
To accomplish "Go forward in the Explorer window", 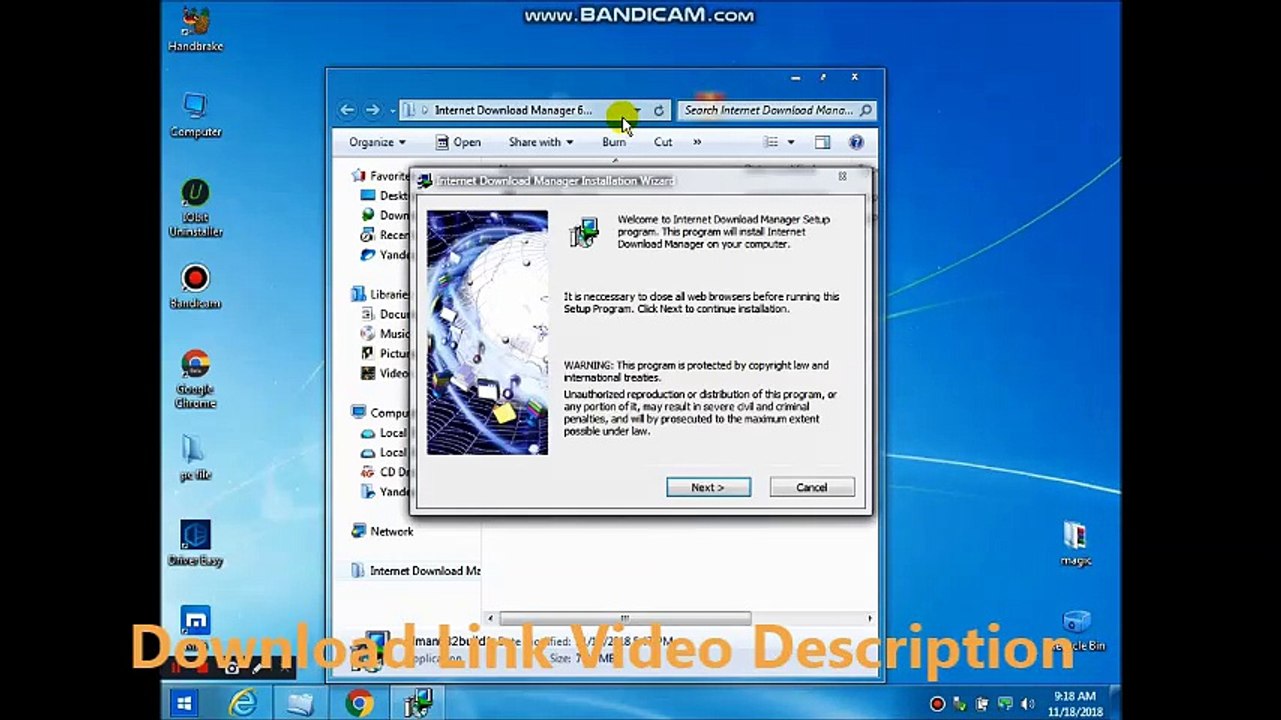I will (x=372, y=110).
